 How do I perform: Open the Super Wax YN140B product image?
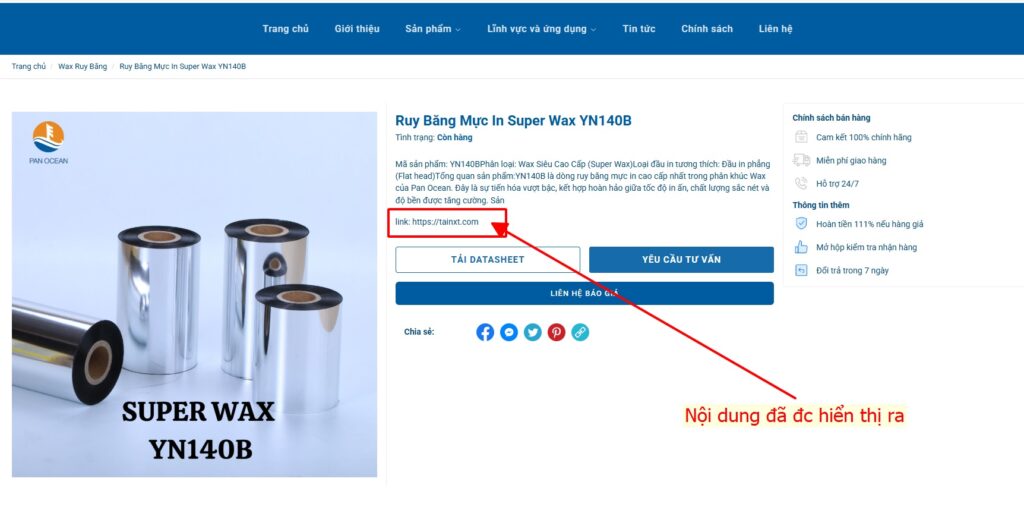[194, 295]
